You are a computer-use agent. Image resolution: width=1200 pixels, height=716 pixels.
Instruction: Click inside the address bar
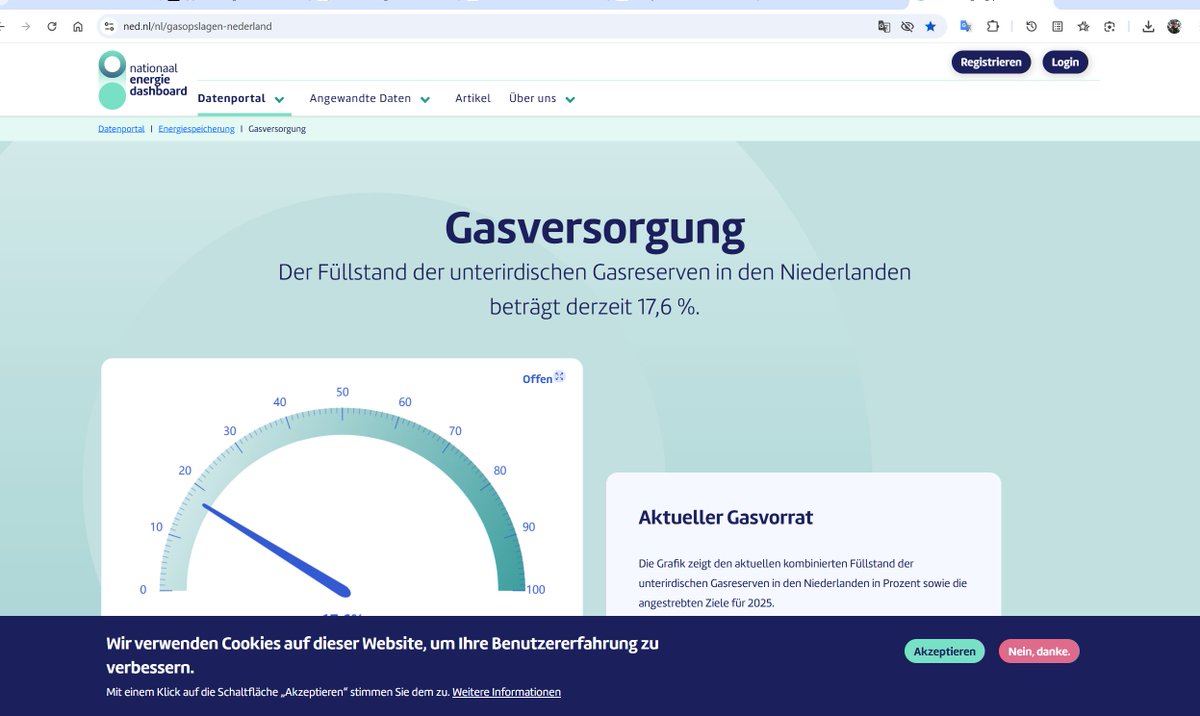tap(400, 26)
